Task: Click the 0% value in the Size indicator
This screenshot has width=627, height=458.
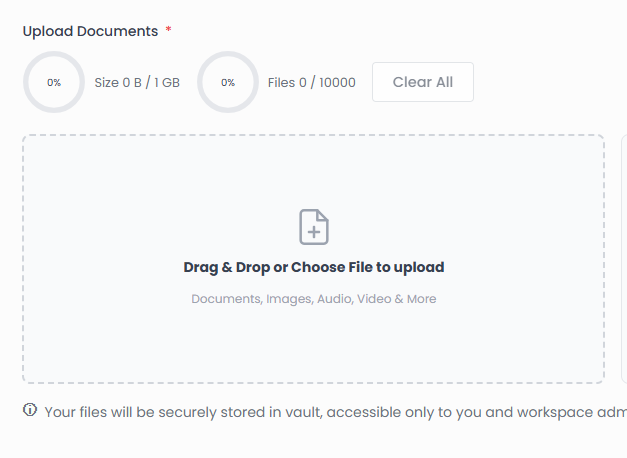Action: pos(54,83)
